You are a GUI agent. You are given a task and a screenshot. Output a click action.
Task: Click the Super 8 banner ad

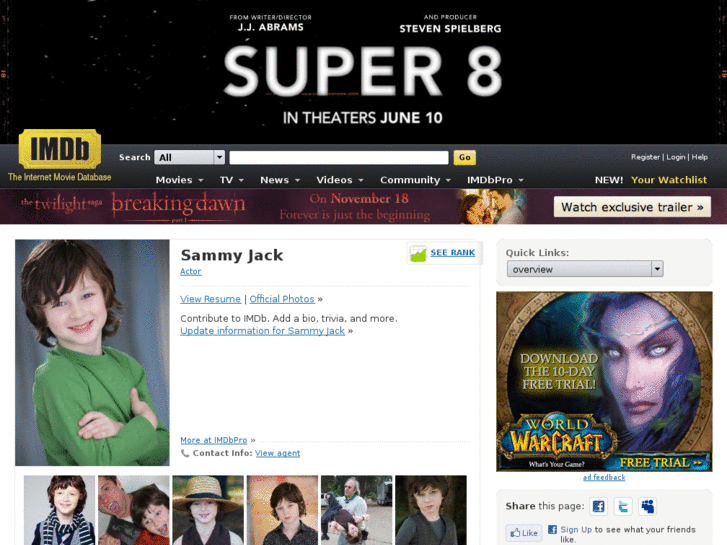tap(364, 70)
